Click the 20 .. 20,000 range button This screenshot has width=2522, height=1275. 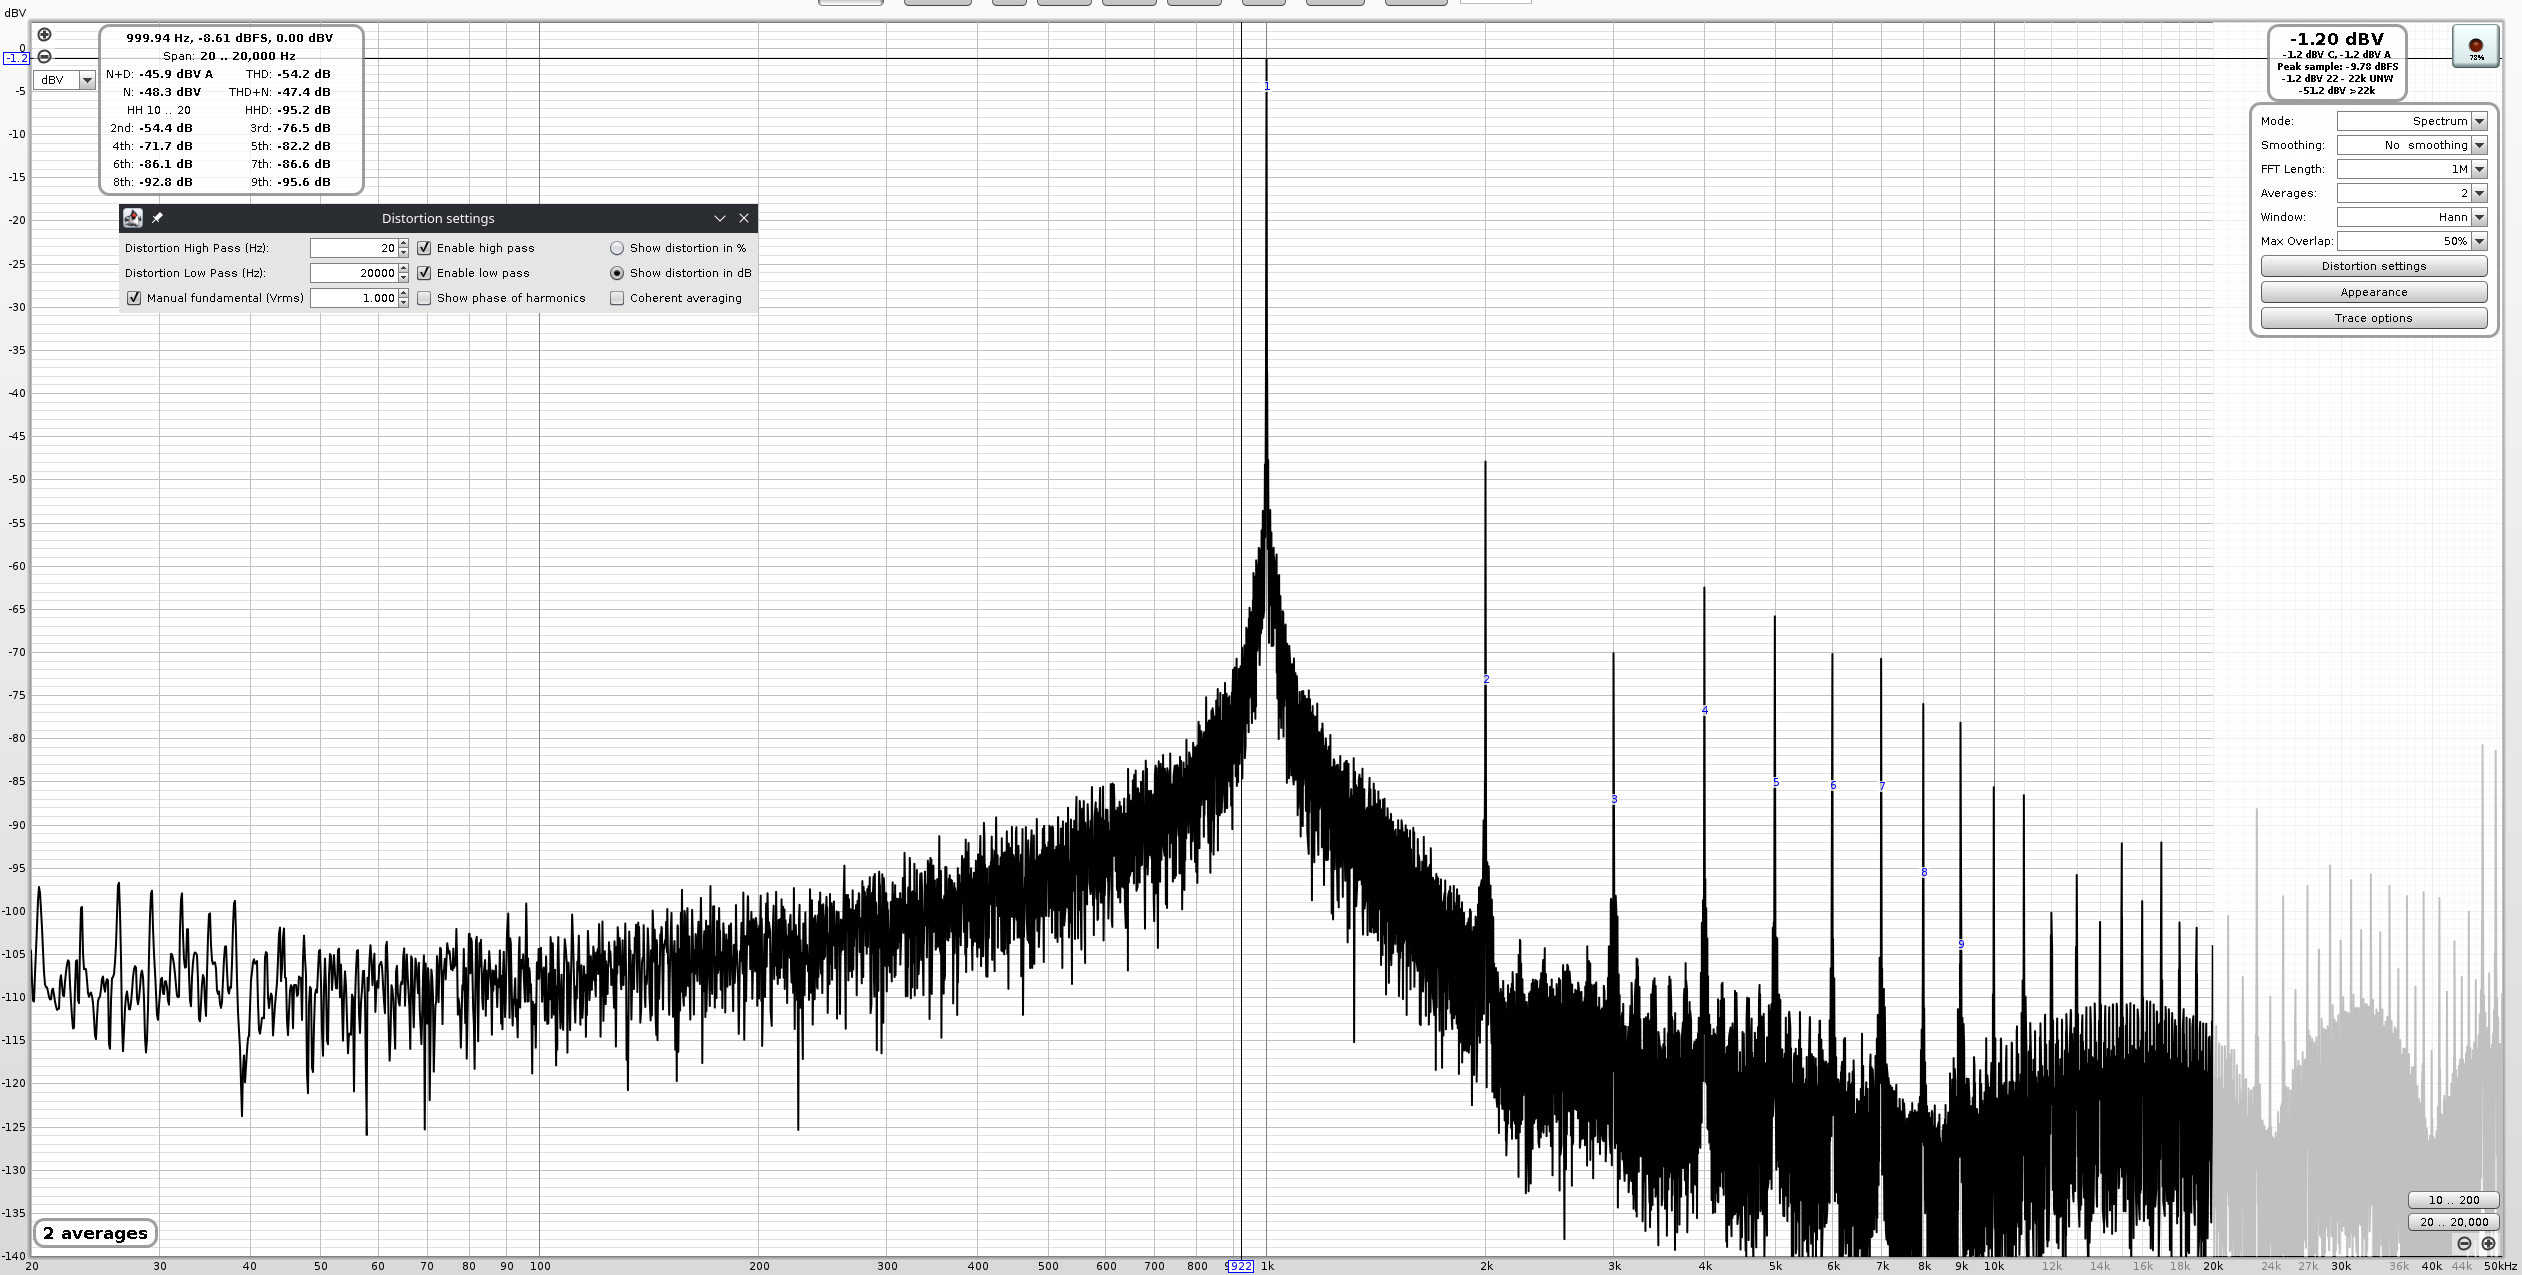point(2454,1222)
